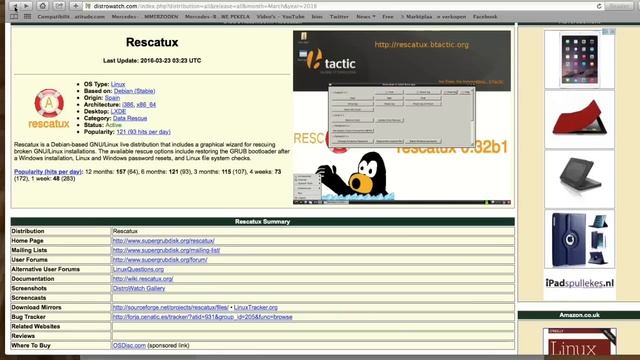Click the 'Where To Buy' row label

(x=31, y=345)
